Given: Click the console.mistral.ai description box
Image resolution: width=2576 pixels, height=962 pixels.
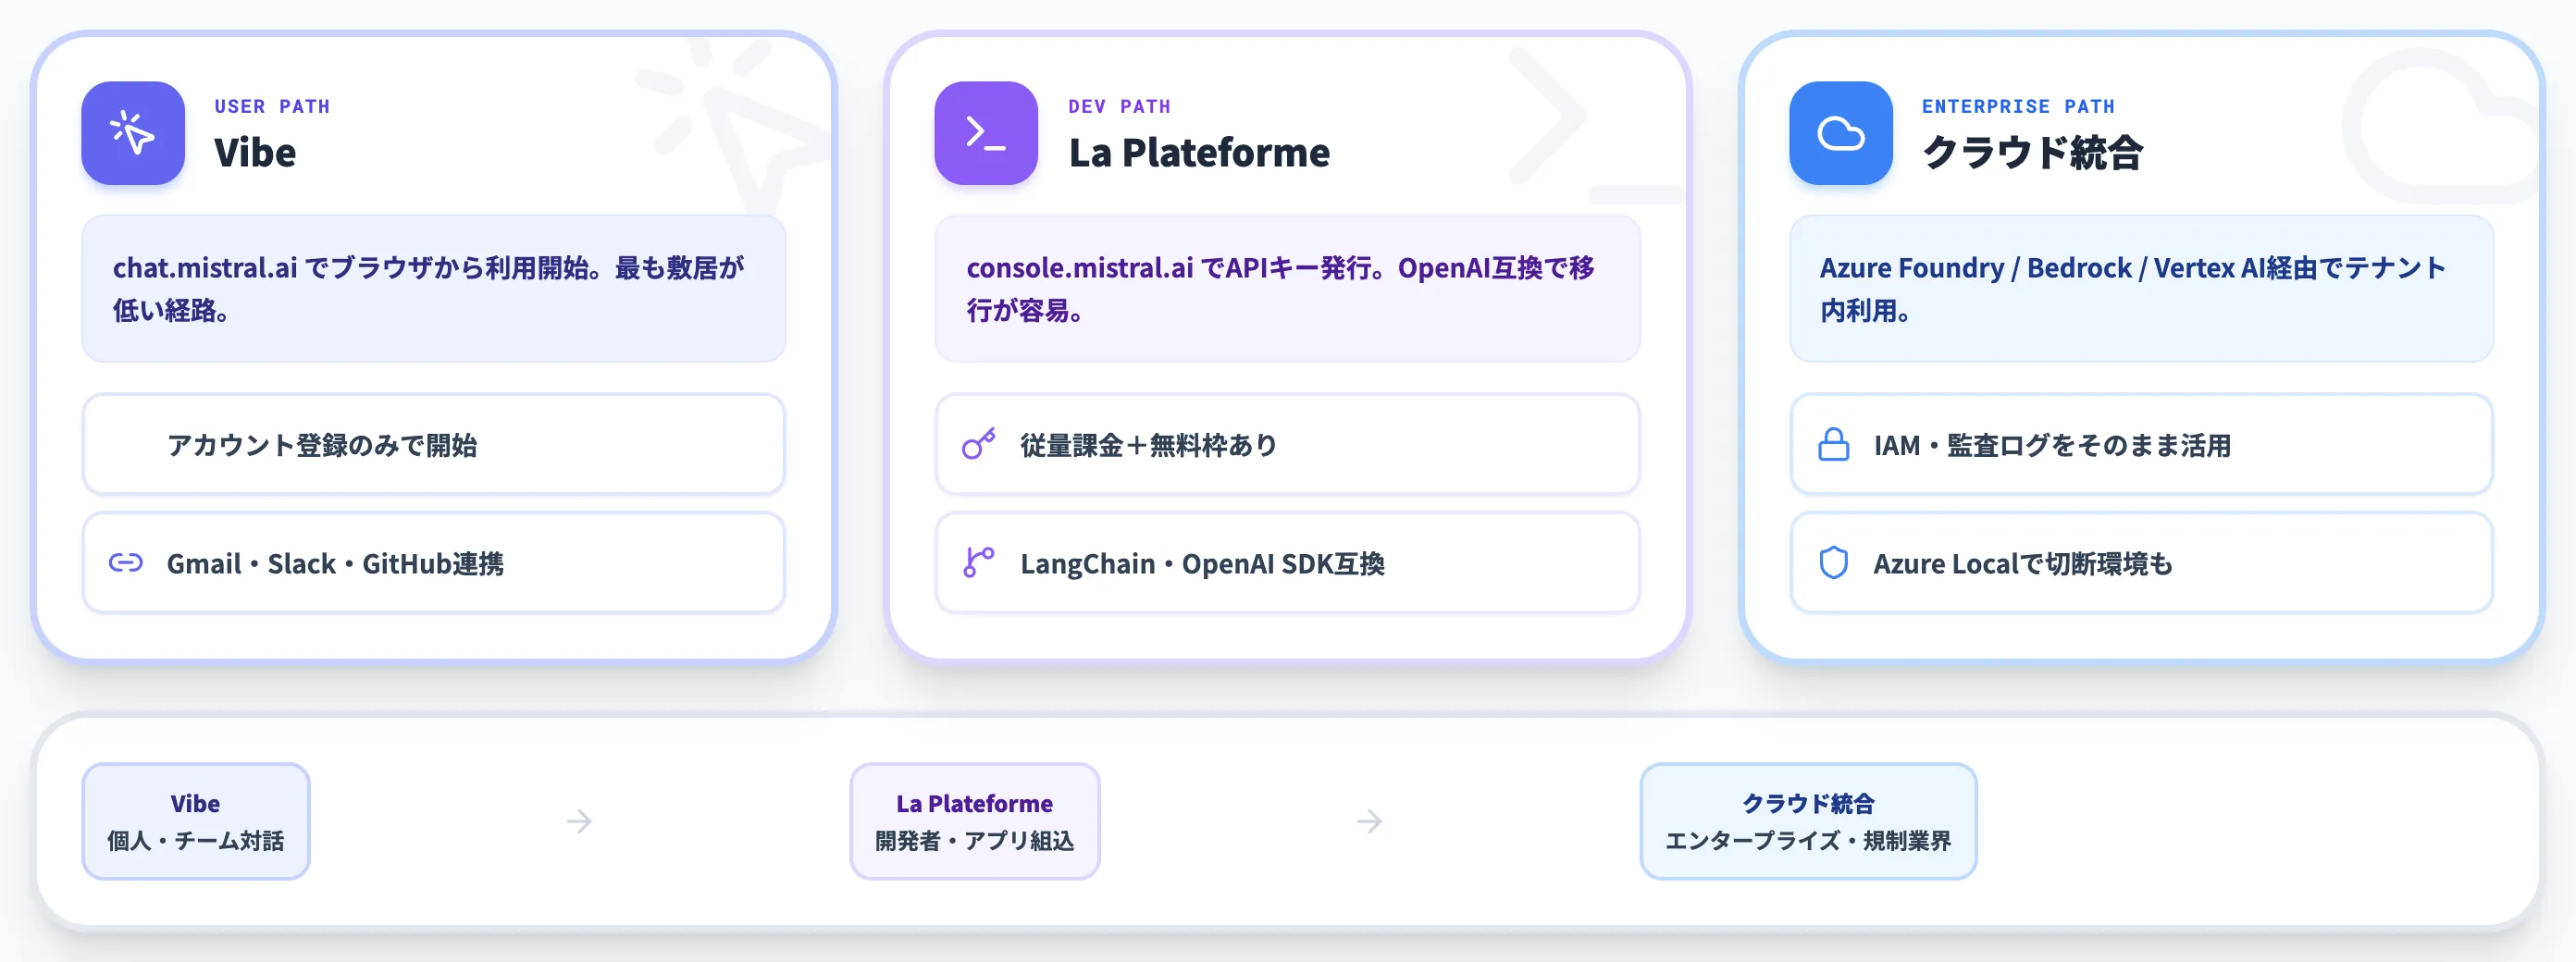Looking at the screenshot, I should pyautogui.click(x=1287, y=288).
